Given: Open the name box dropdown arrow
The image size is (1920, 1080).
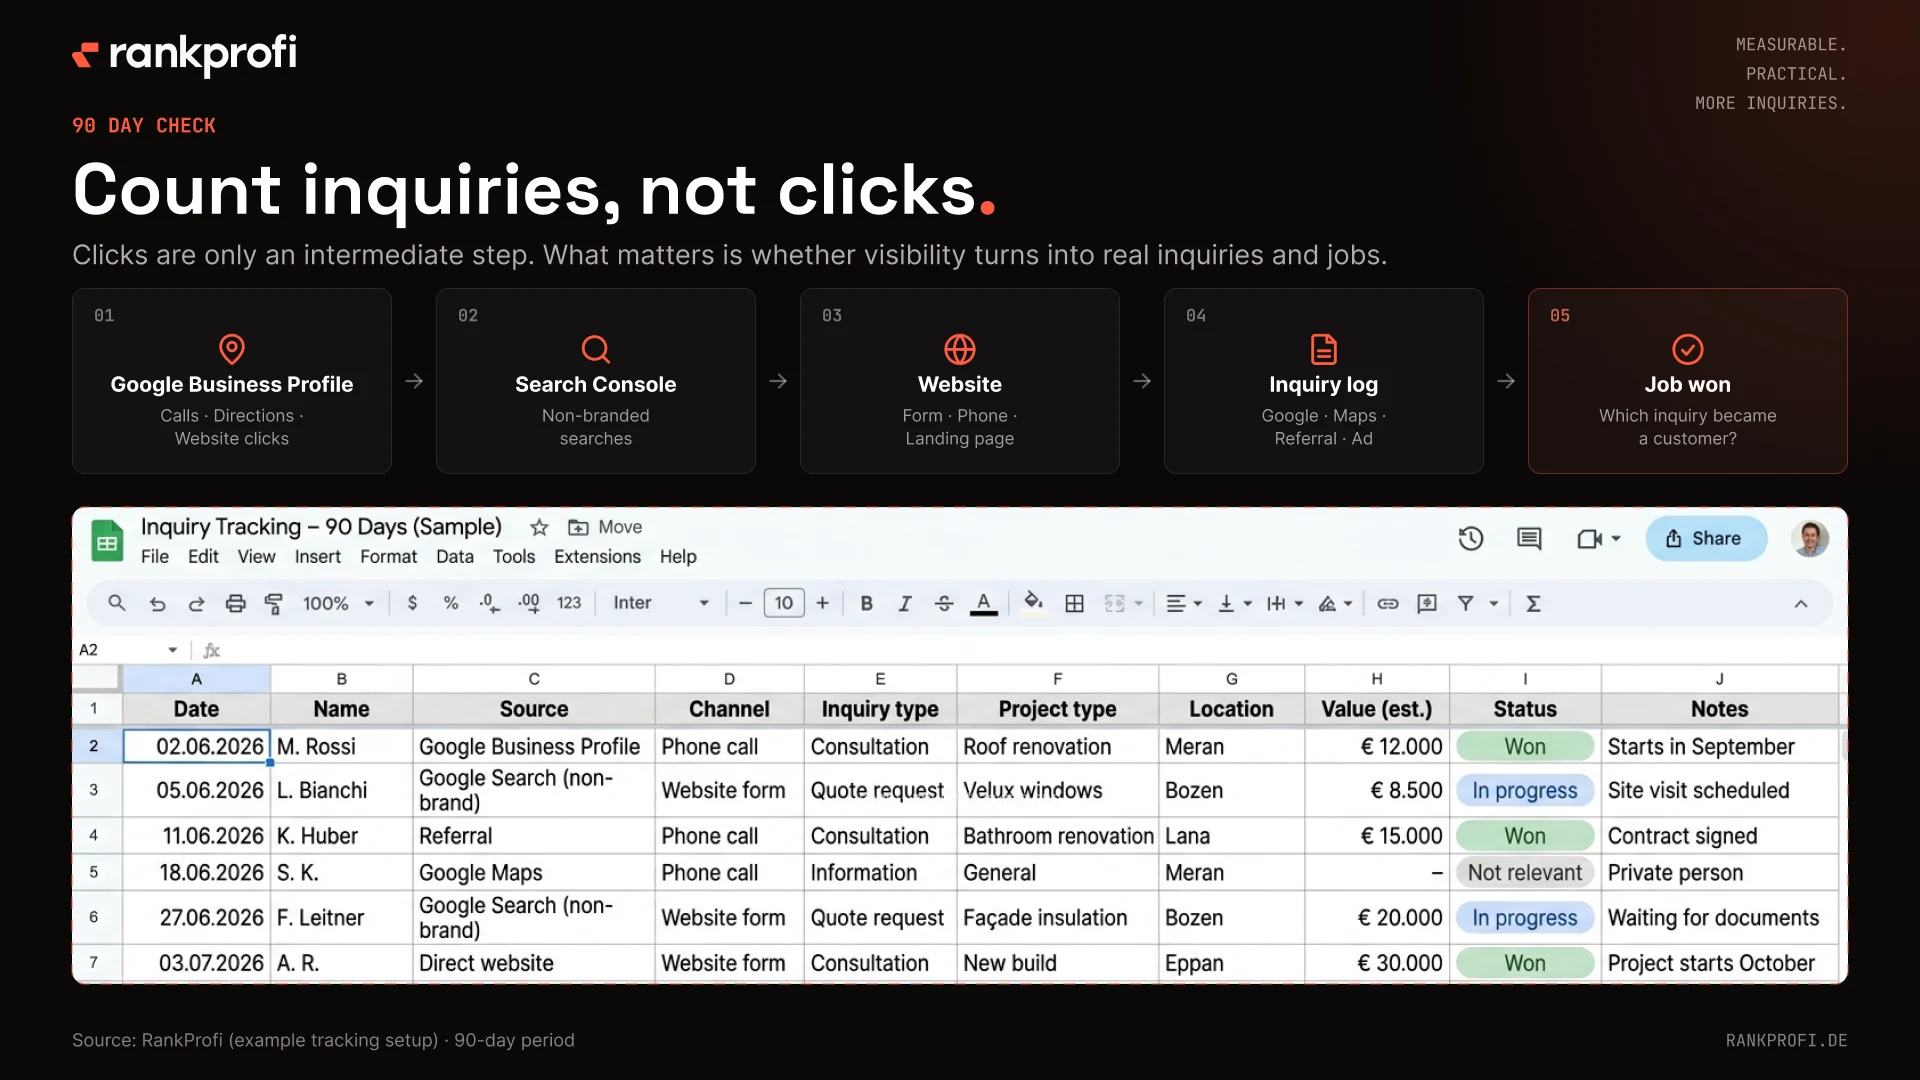Looking at the screenshot, I should [x=173, y=650].
